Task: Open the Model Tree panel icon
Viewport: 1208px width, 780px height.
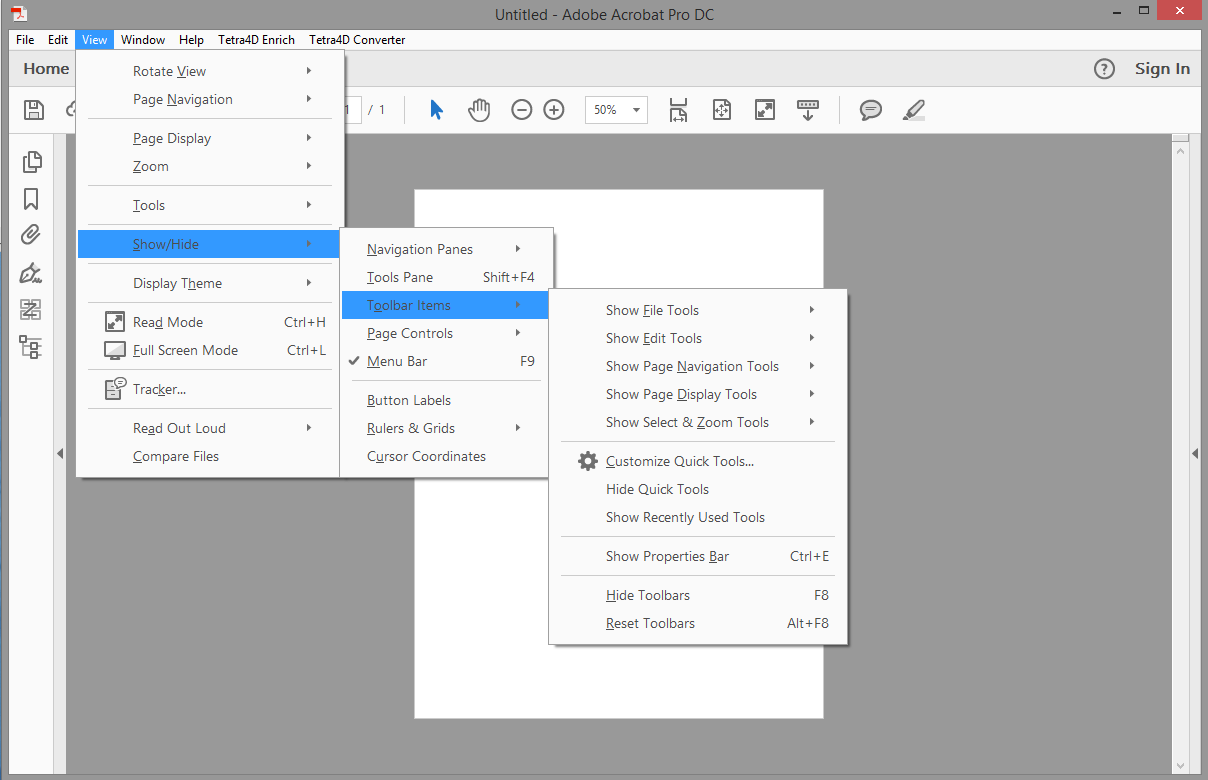Action: pos(31,347)
